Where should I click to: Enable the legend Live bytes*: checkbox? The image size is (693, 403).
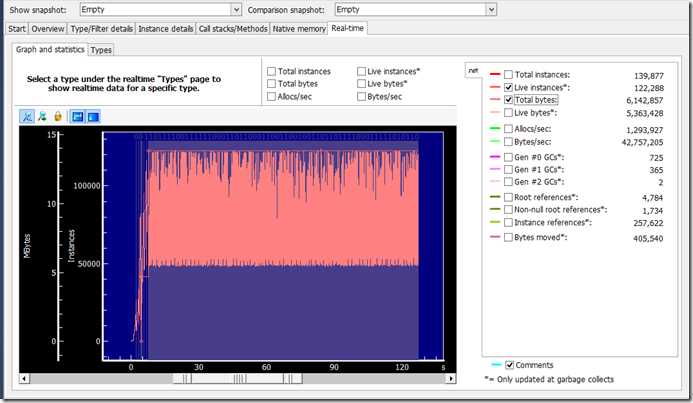click(x=508, y=113)
